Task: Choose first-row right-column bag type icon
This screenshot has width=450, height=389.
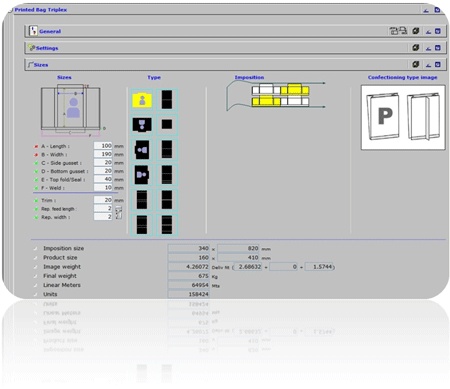Action: pyautogui.click(x=167, y=100)
